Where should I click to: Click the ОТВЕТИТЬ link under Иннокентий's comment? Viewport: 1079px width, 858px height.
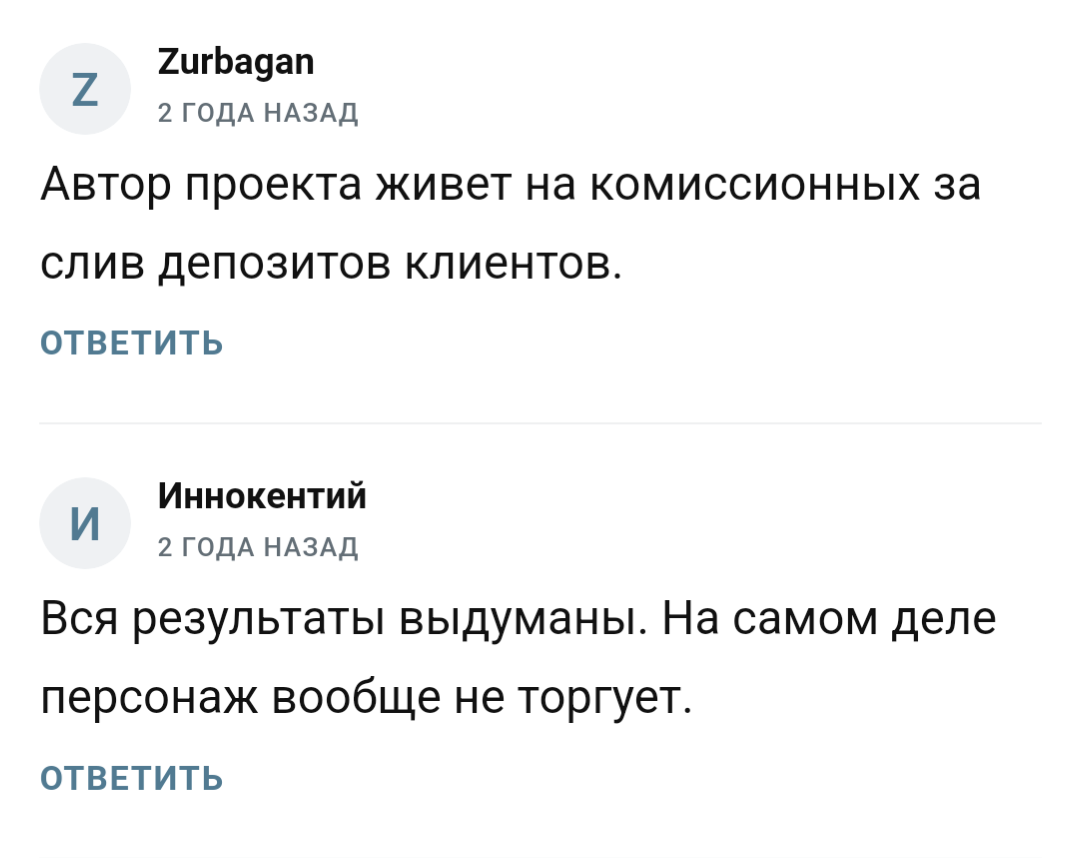tap(131, 776)
